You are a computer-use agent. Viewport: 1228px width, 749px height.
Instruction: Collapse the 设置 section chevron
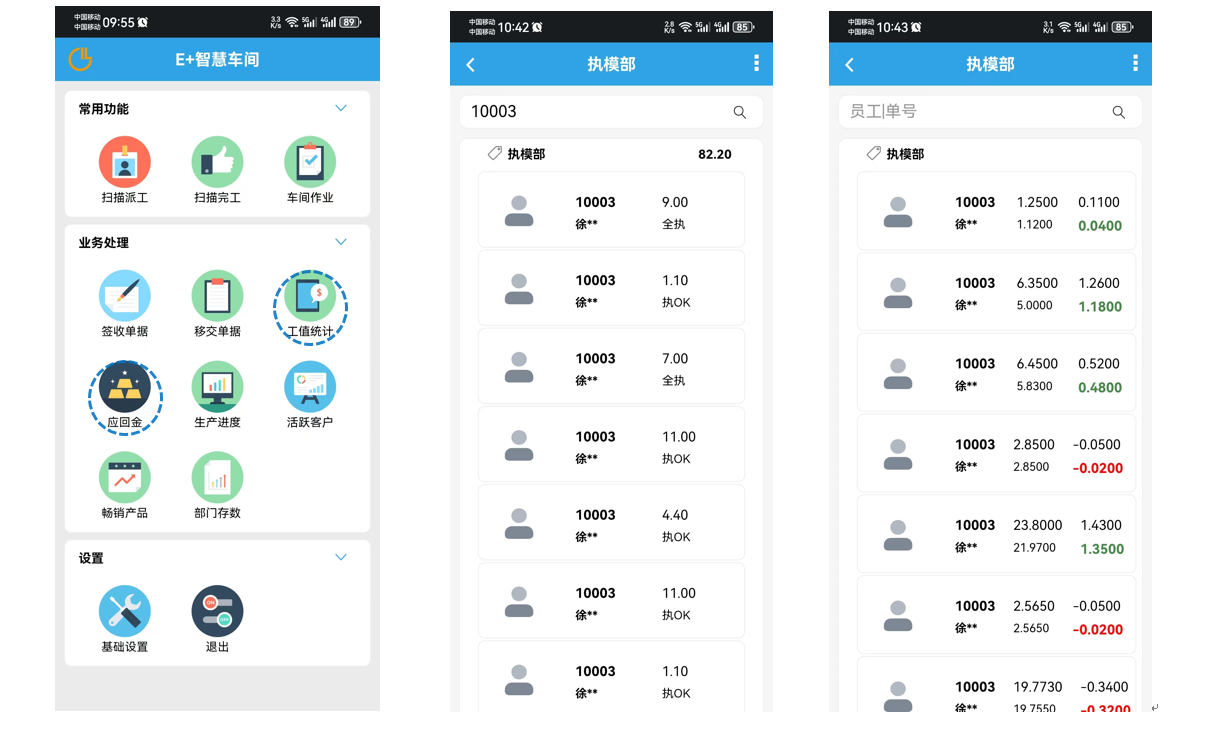click(x=341, y=557)
